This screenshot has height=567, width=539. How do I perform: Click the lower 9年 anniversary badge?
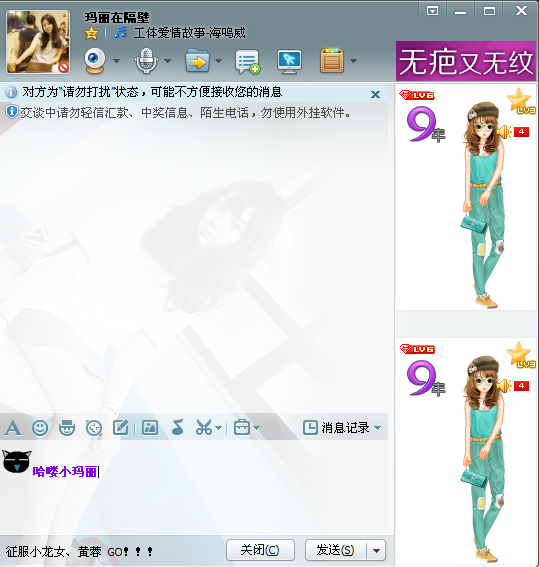(425, 379)
